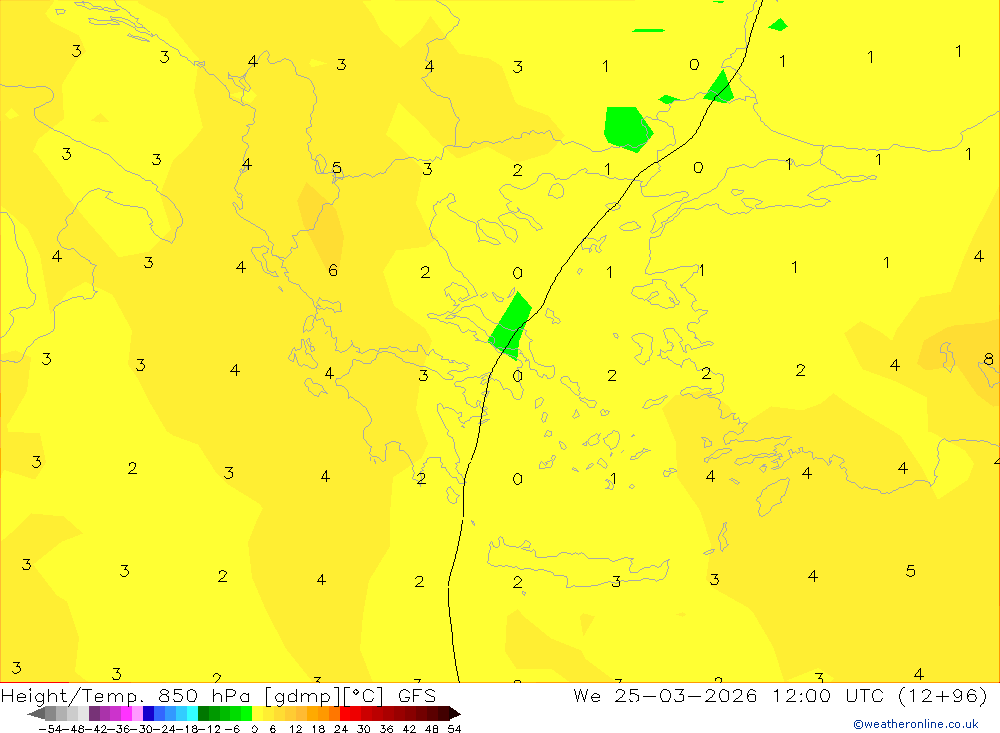Click the '54' label at the legend's right end
Screen dimensions: 1000x733
tap(454, 729)
